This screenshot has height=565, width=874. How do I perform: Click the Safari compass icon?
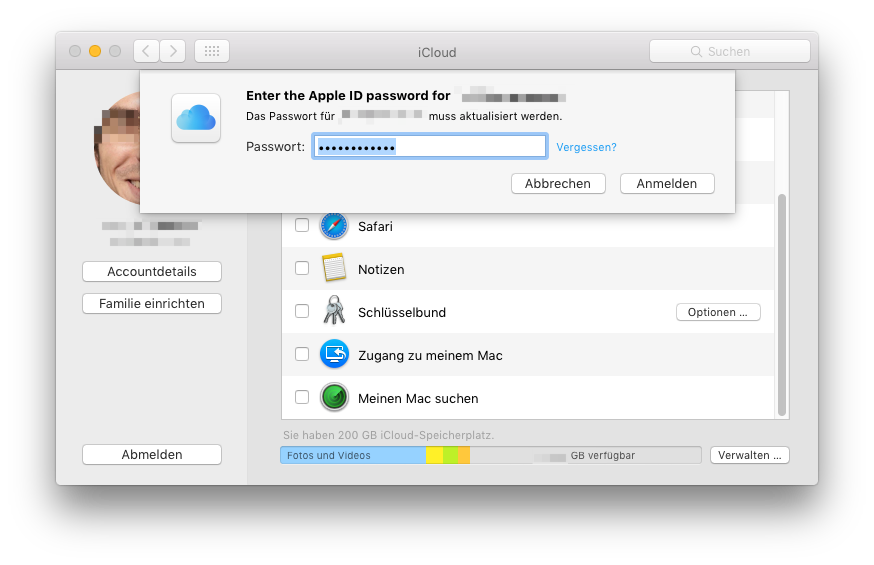(x=334, y=226)
